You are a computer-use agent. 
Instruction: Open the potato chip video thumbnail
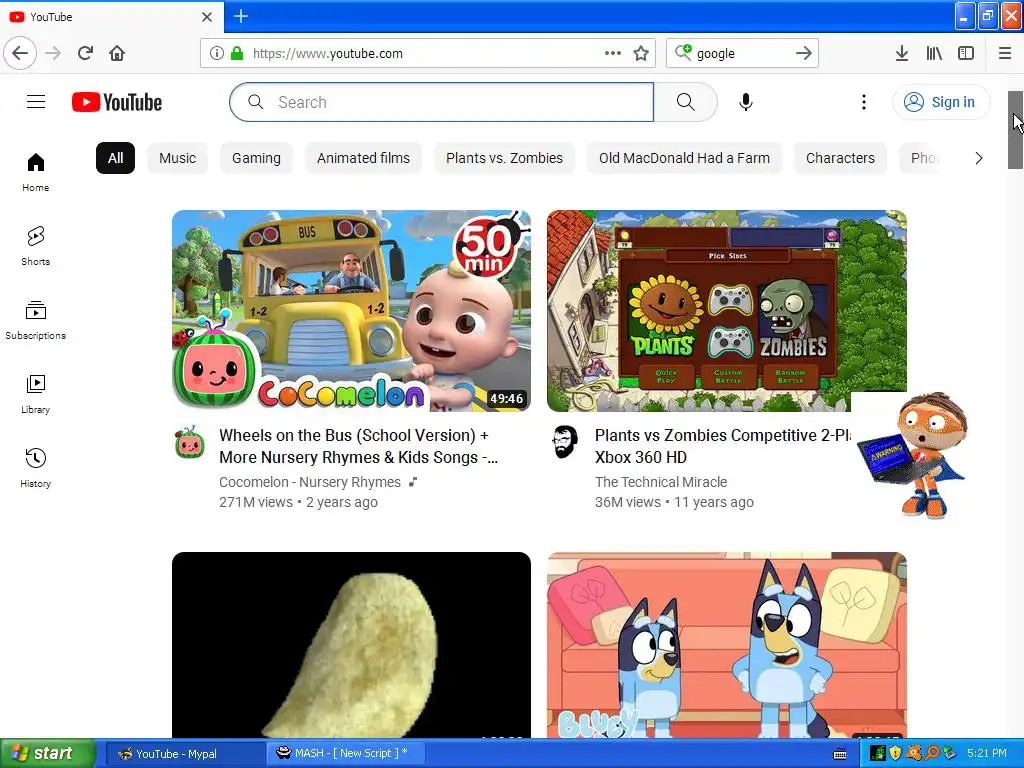(351, 645)
